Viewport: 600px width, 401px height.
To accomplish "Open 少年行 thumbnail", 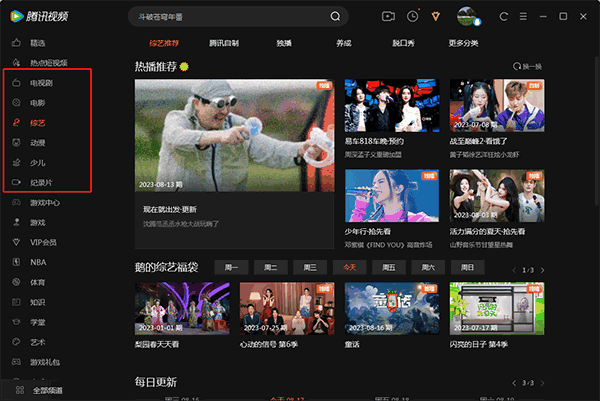I will tap(392, 196).
